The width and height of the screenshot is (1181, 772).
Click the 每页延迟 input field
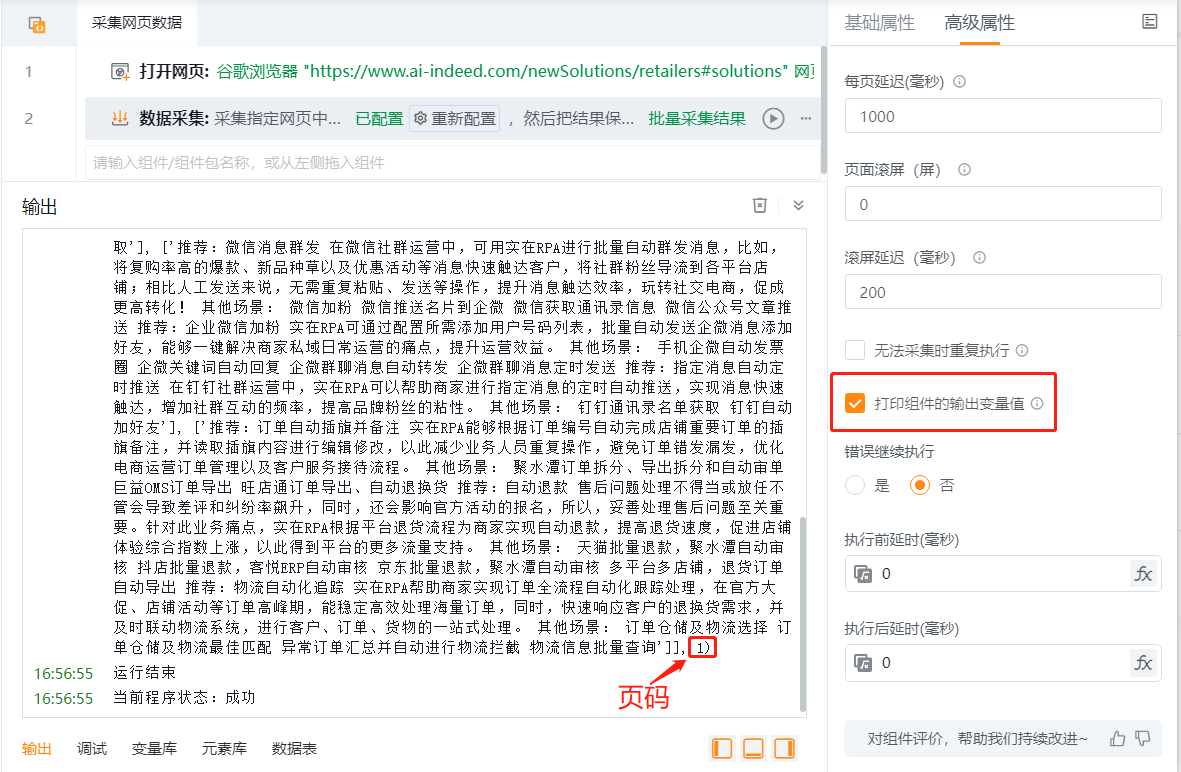pyautogui.click(x=1003, y=116)
